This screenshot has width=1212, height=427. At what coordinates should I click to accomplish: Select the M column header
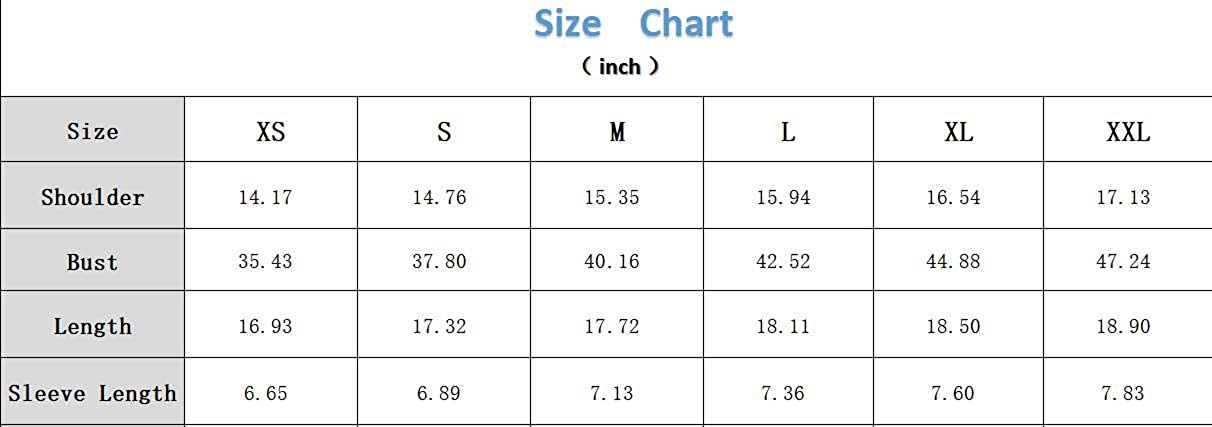(x=617, y=132)
